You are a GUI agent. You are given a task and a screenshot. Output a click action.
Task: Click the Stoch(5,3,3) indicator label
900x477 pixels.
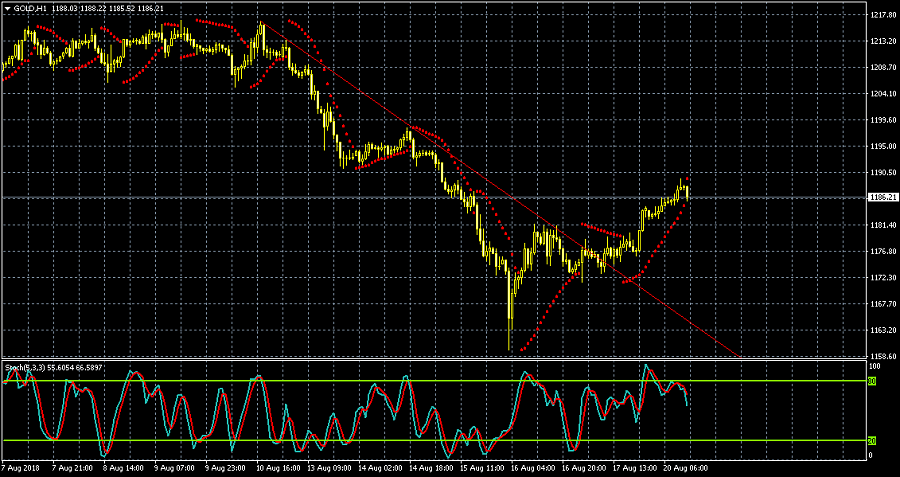tap(27, 368)
